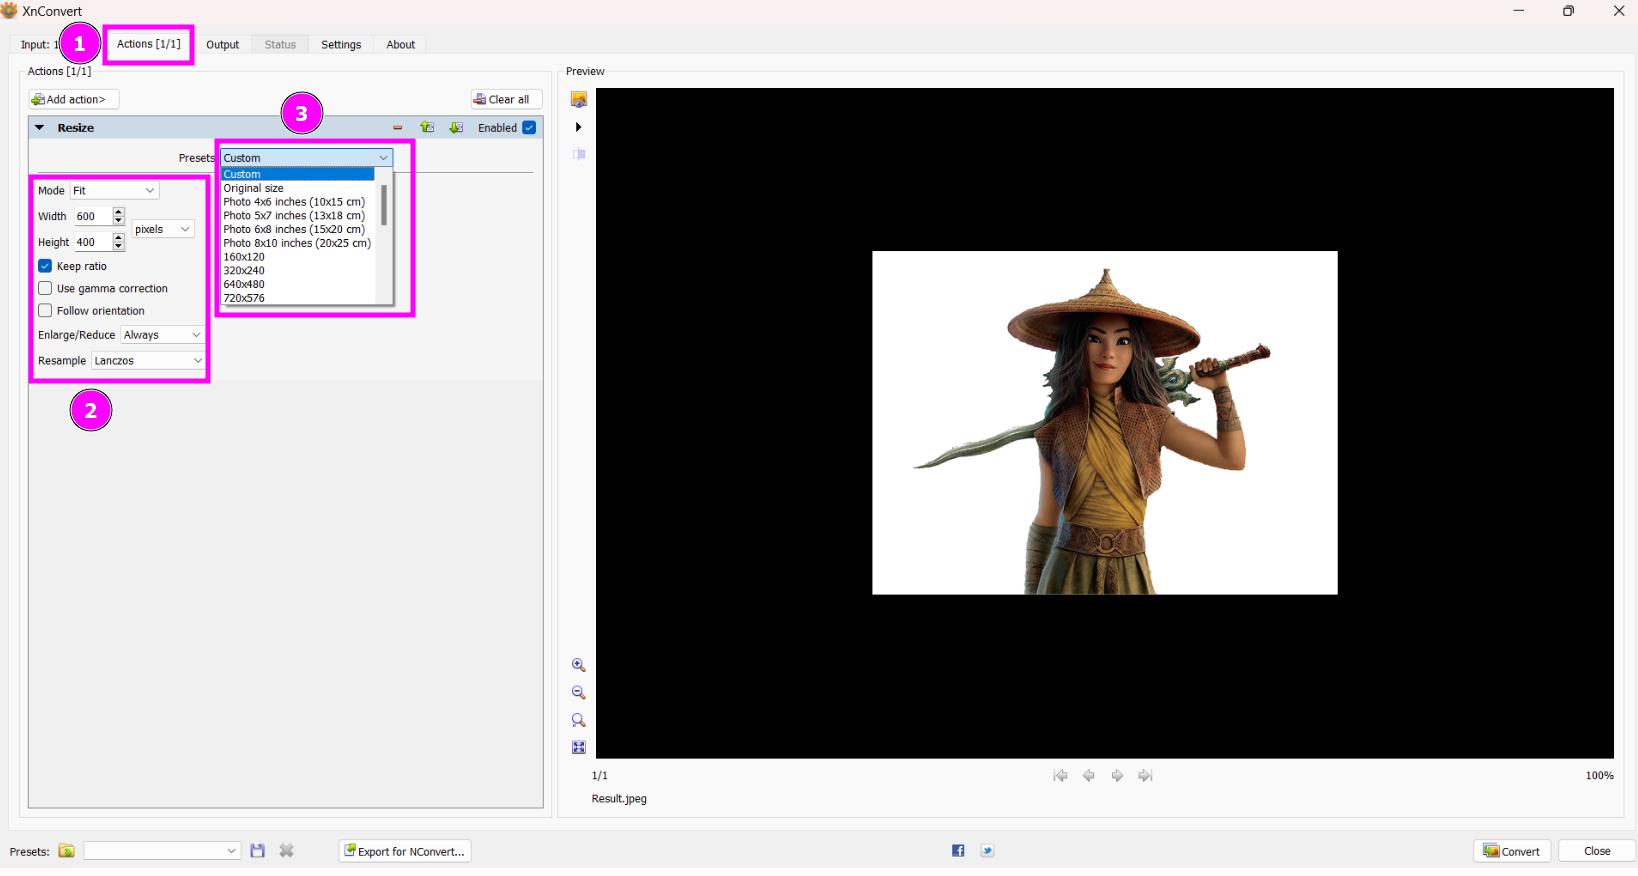Pick the 320x240 preset

(x=244, y=271)
